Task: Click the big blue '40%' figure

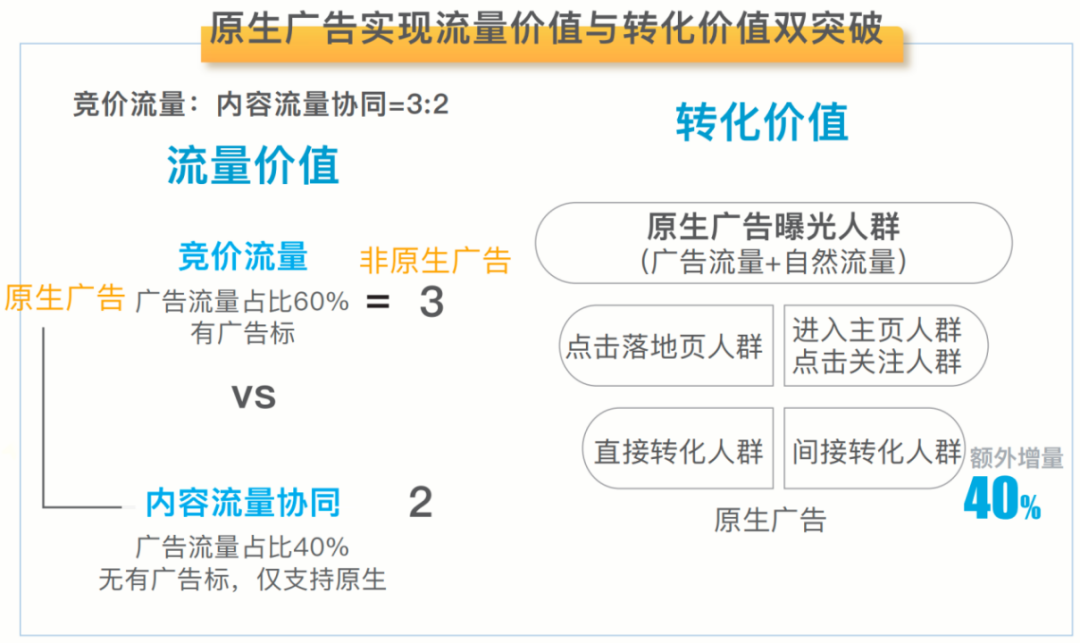Action: pos(1001,502)
